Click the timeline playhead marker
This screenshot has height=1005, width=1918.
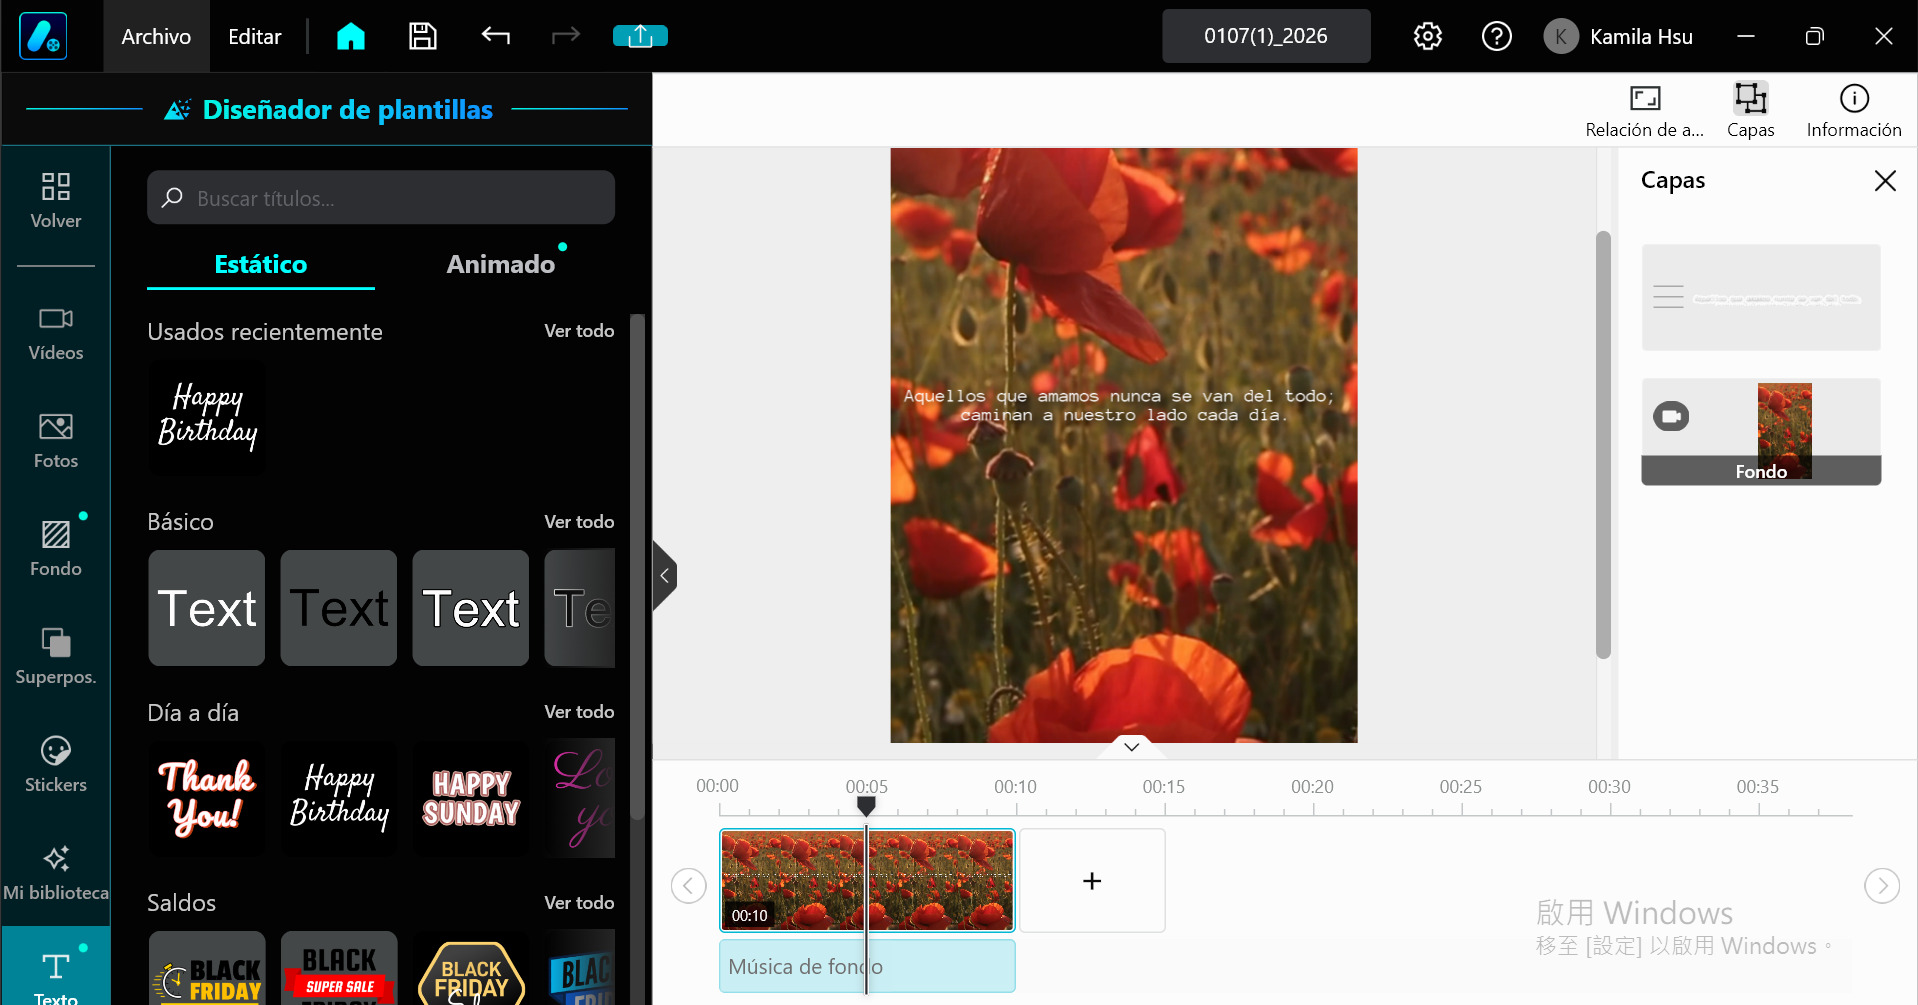pyautogui.click(x=866, y=805)
